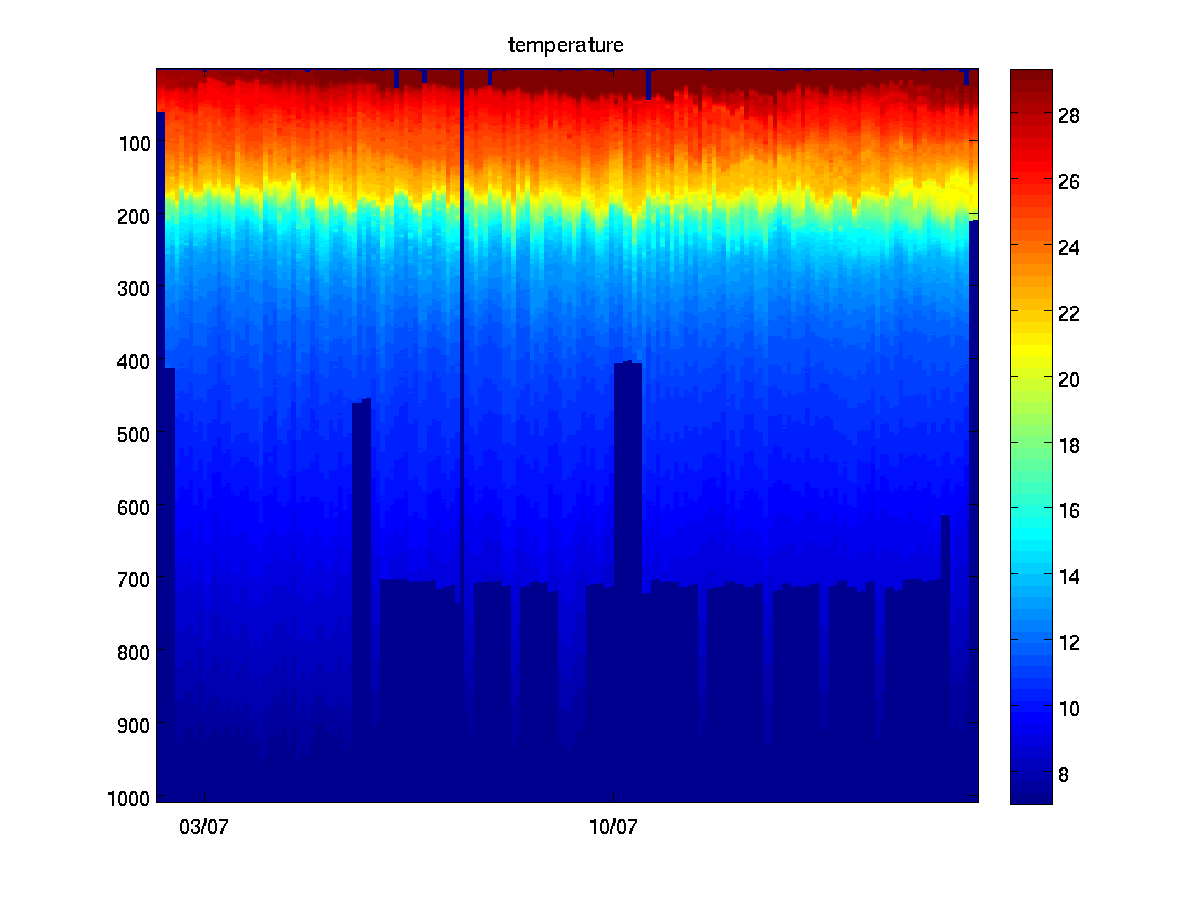Click colorbar value label 8

pyautogui.click(x=1064, y=773)
